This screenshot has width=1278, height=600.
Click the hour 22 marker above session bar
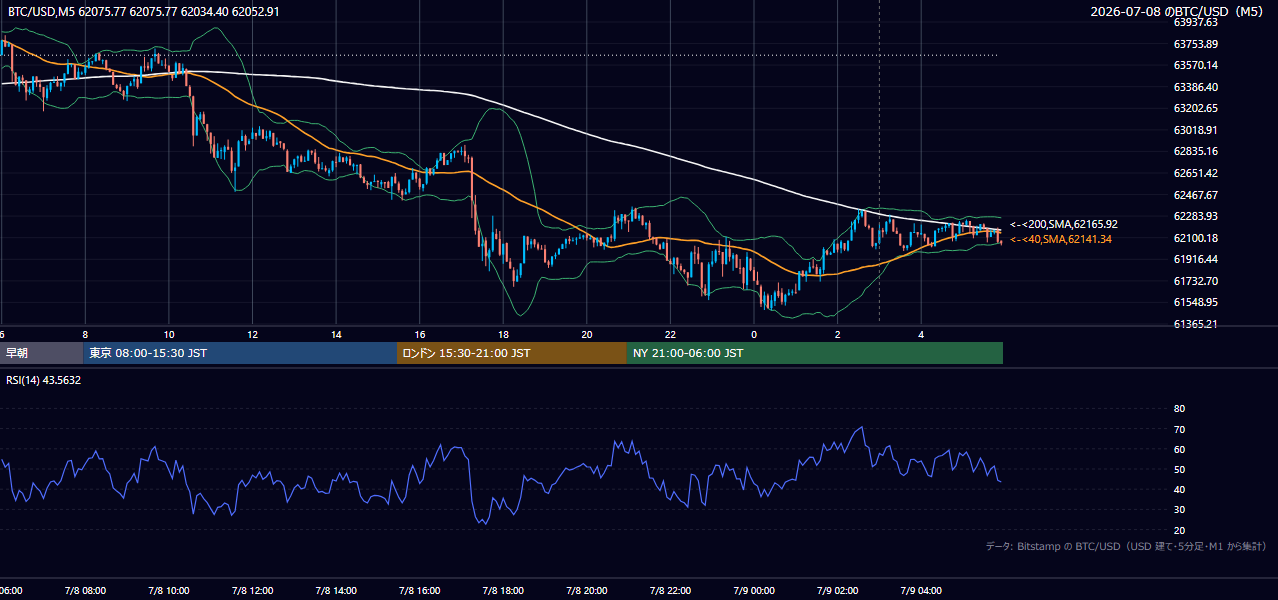670,334
